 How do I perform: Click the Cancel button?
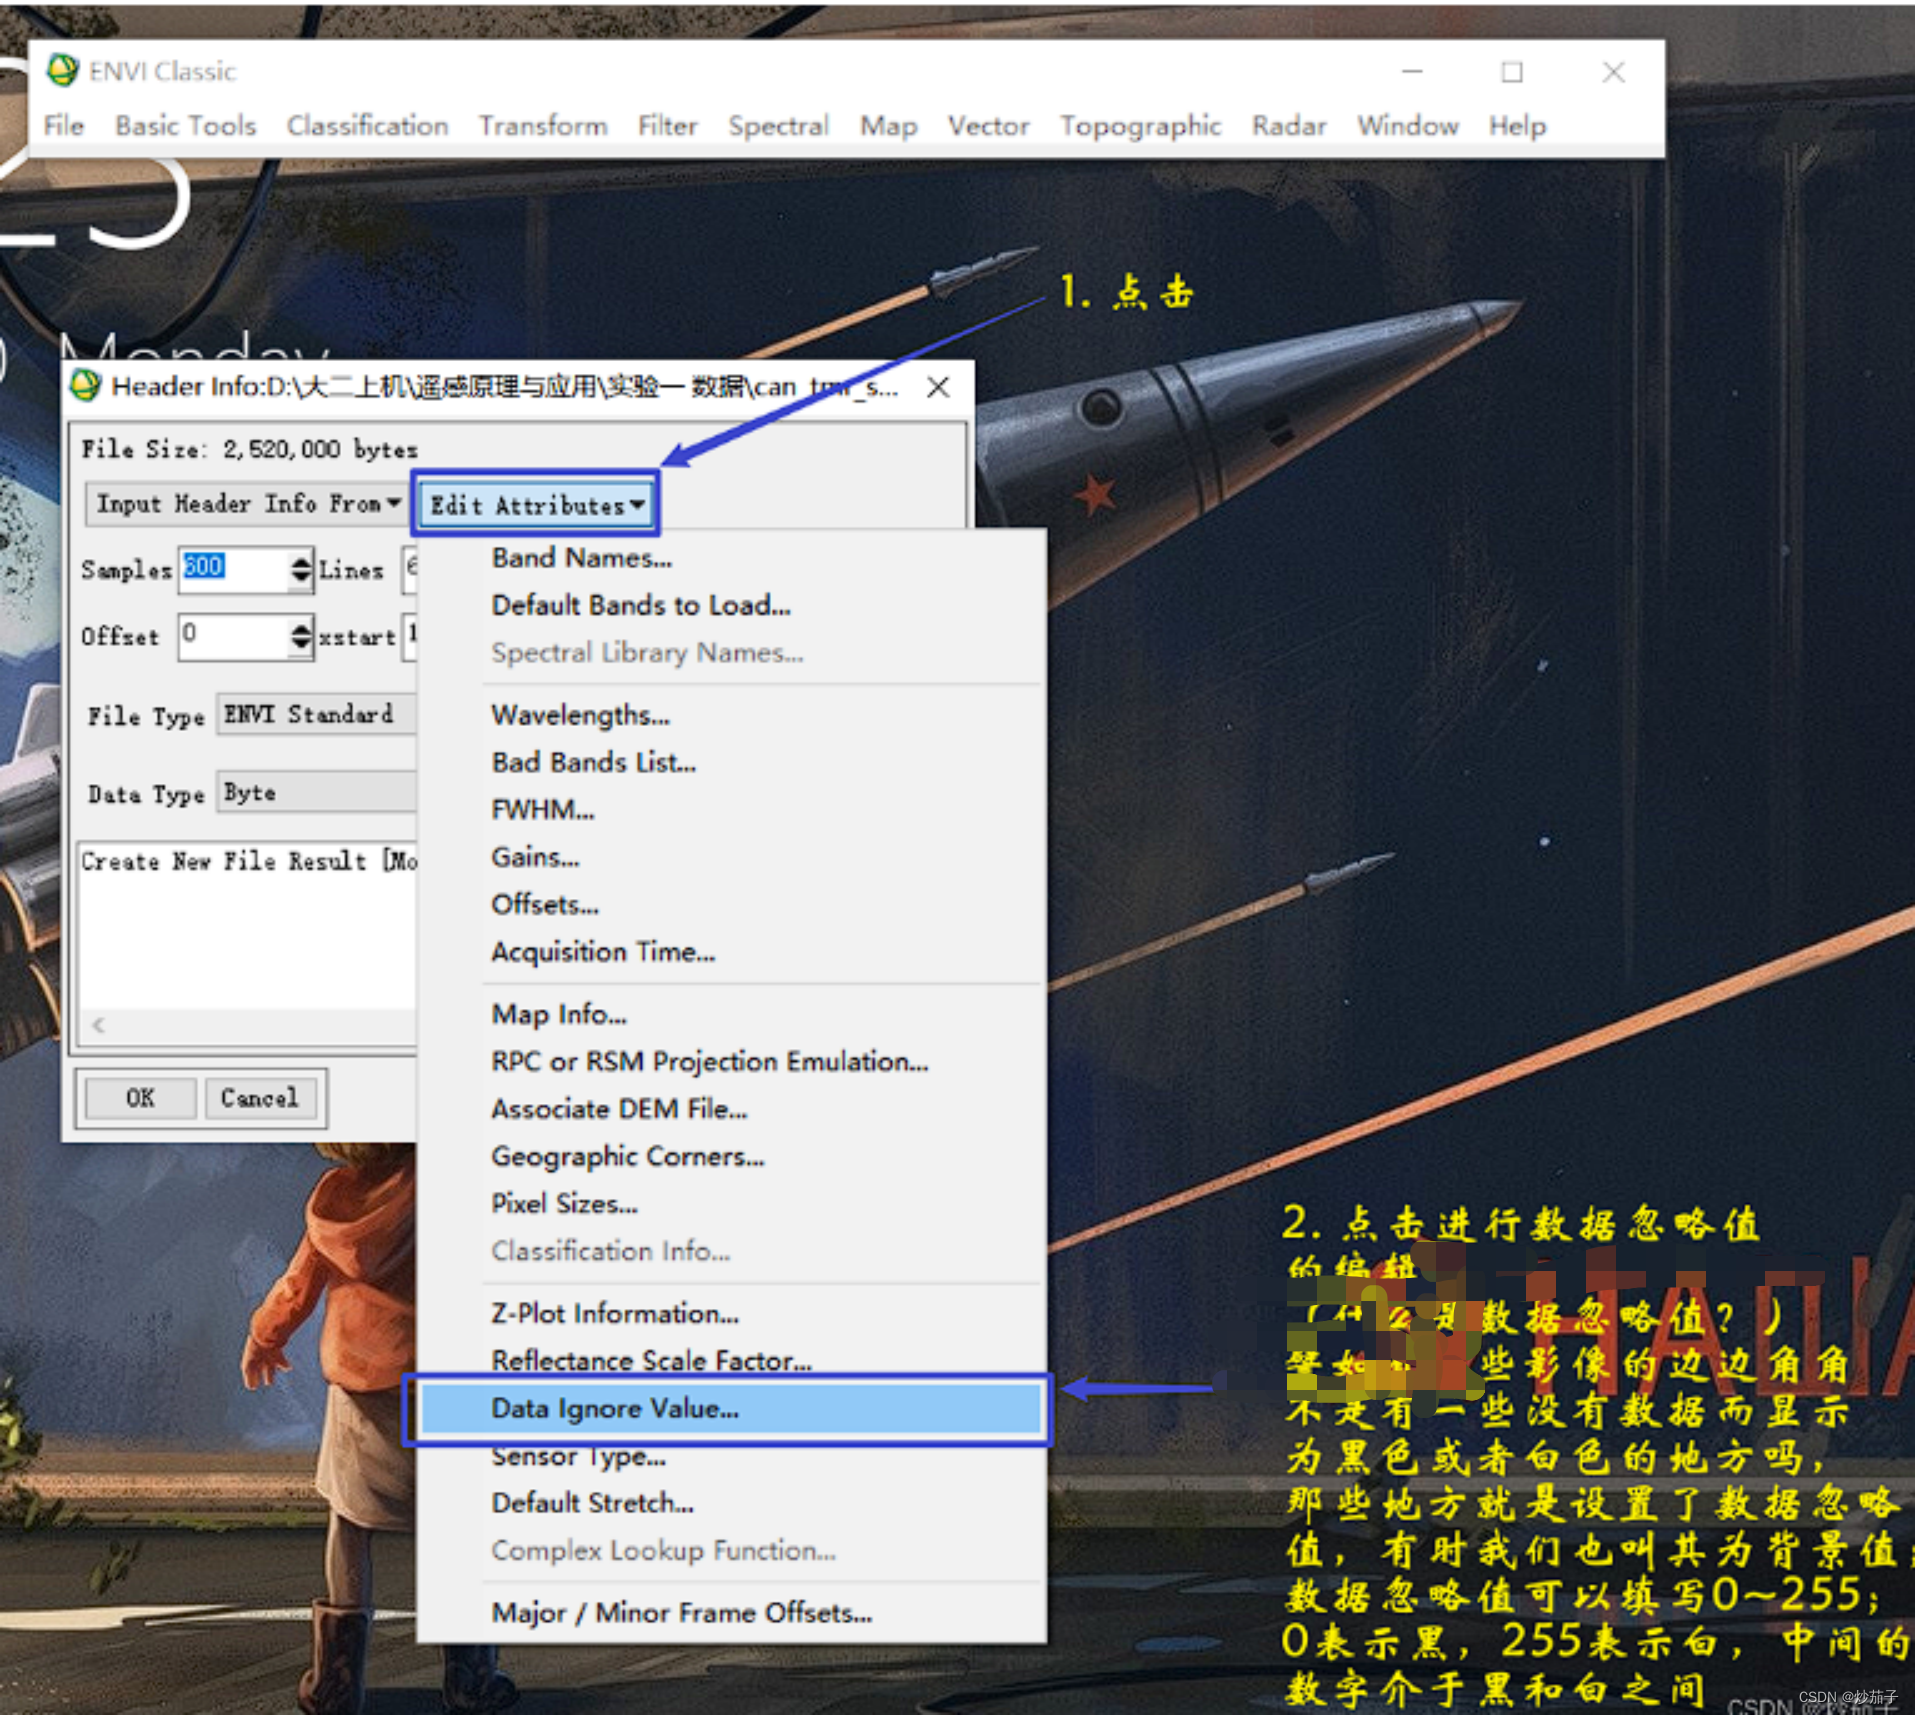260,1098
